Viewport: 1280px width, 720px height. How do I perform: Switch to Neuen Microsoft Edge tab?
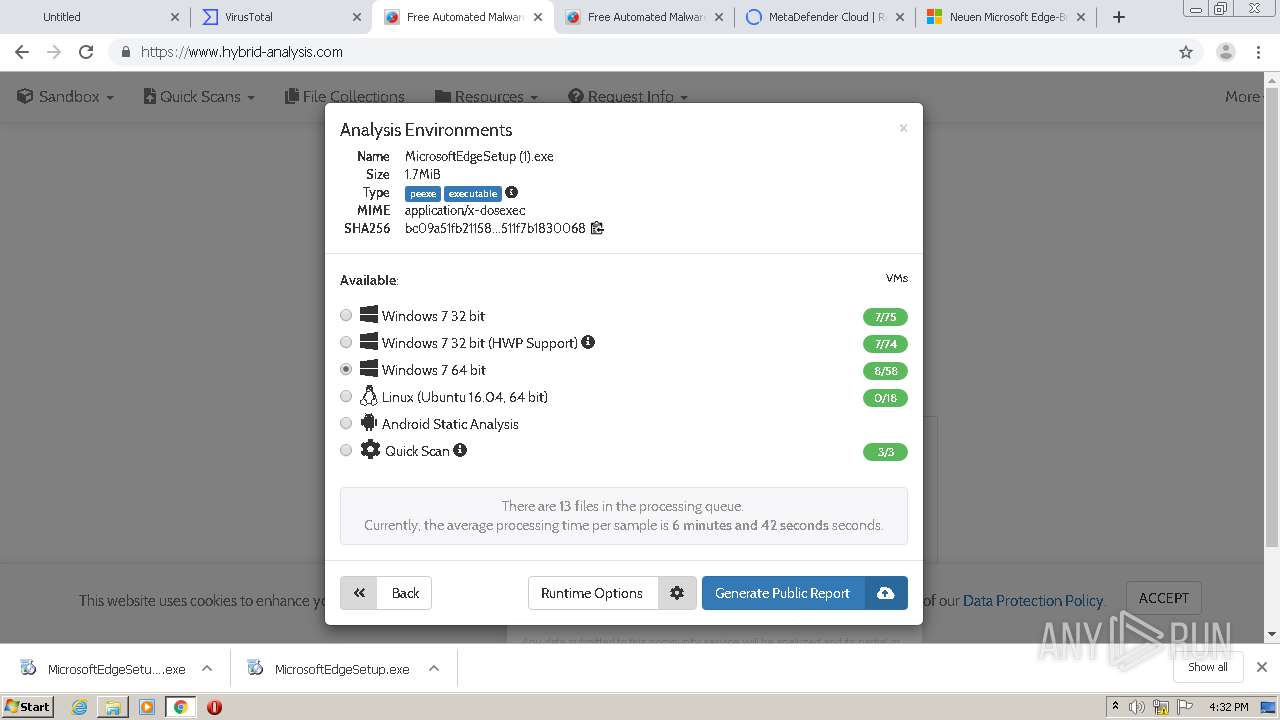point(1005,17)
